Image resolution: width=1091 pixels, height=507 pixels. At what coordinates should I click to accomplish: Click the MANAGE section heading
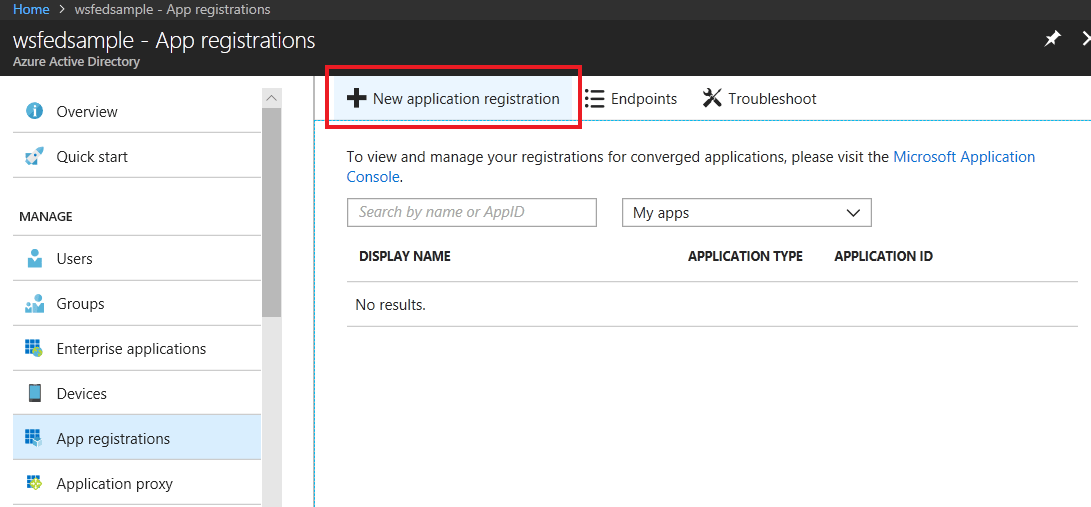46,216
